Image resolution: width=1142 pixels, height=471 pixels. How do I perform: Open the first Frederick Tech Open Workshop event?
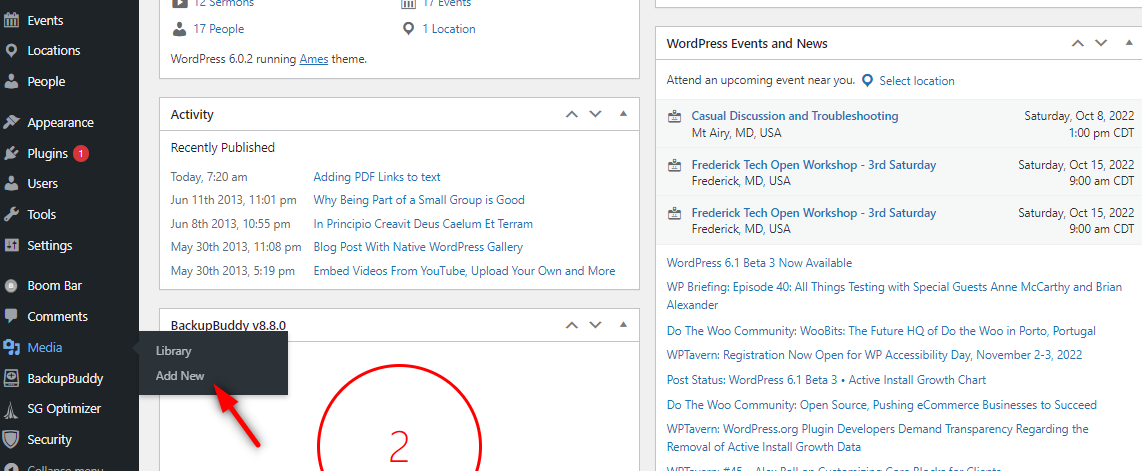tap(814, 165)
